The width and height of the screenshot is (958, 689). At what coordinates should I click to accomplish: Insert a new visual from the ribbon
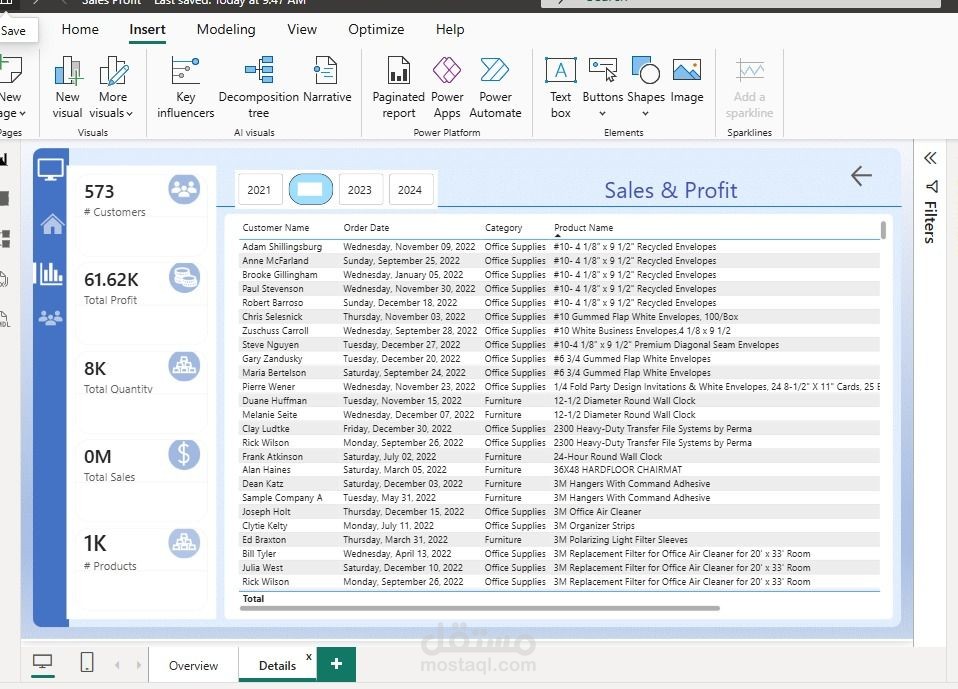click(x=67, y=85)
